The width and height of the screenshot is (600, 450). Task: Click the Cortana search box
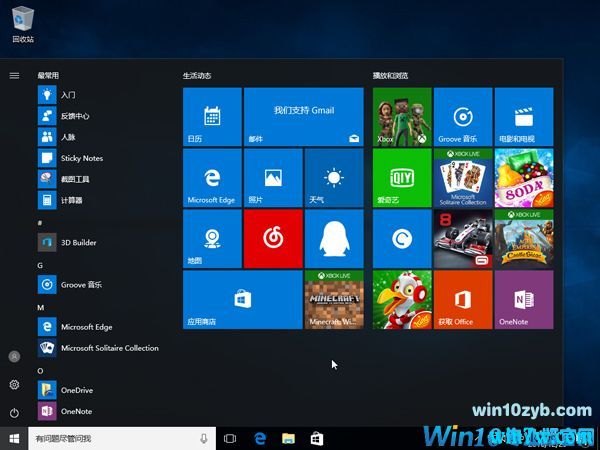(x=122, y=439)
